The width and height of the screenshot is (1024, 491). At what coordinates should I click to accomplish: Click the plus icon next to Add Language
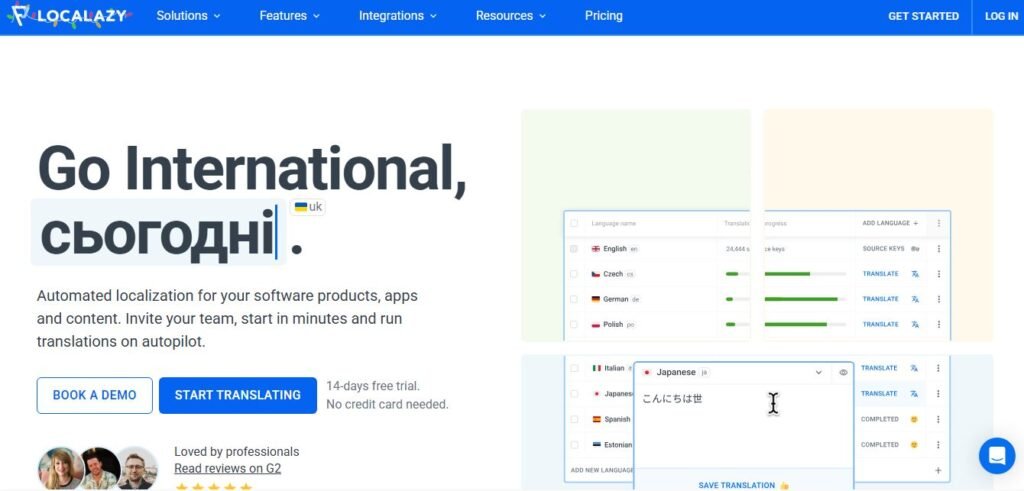pos(915,223)
